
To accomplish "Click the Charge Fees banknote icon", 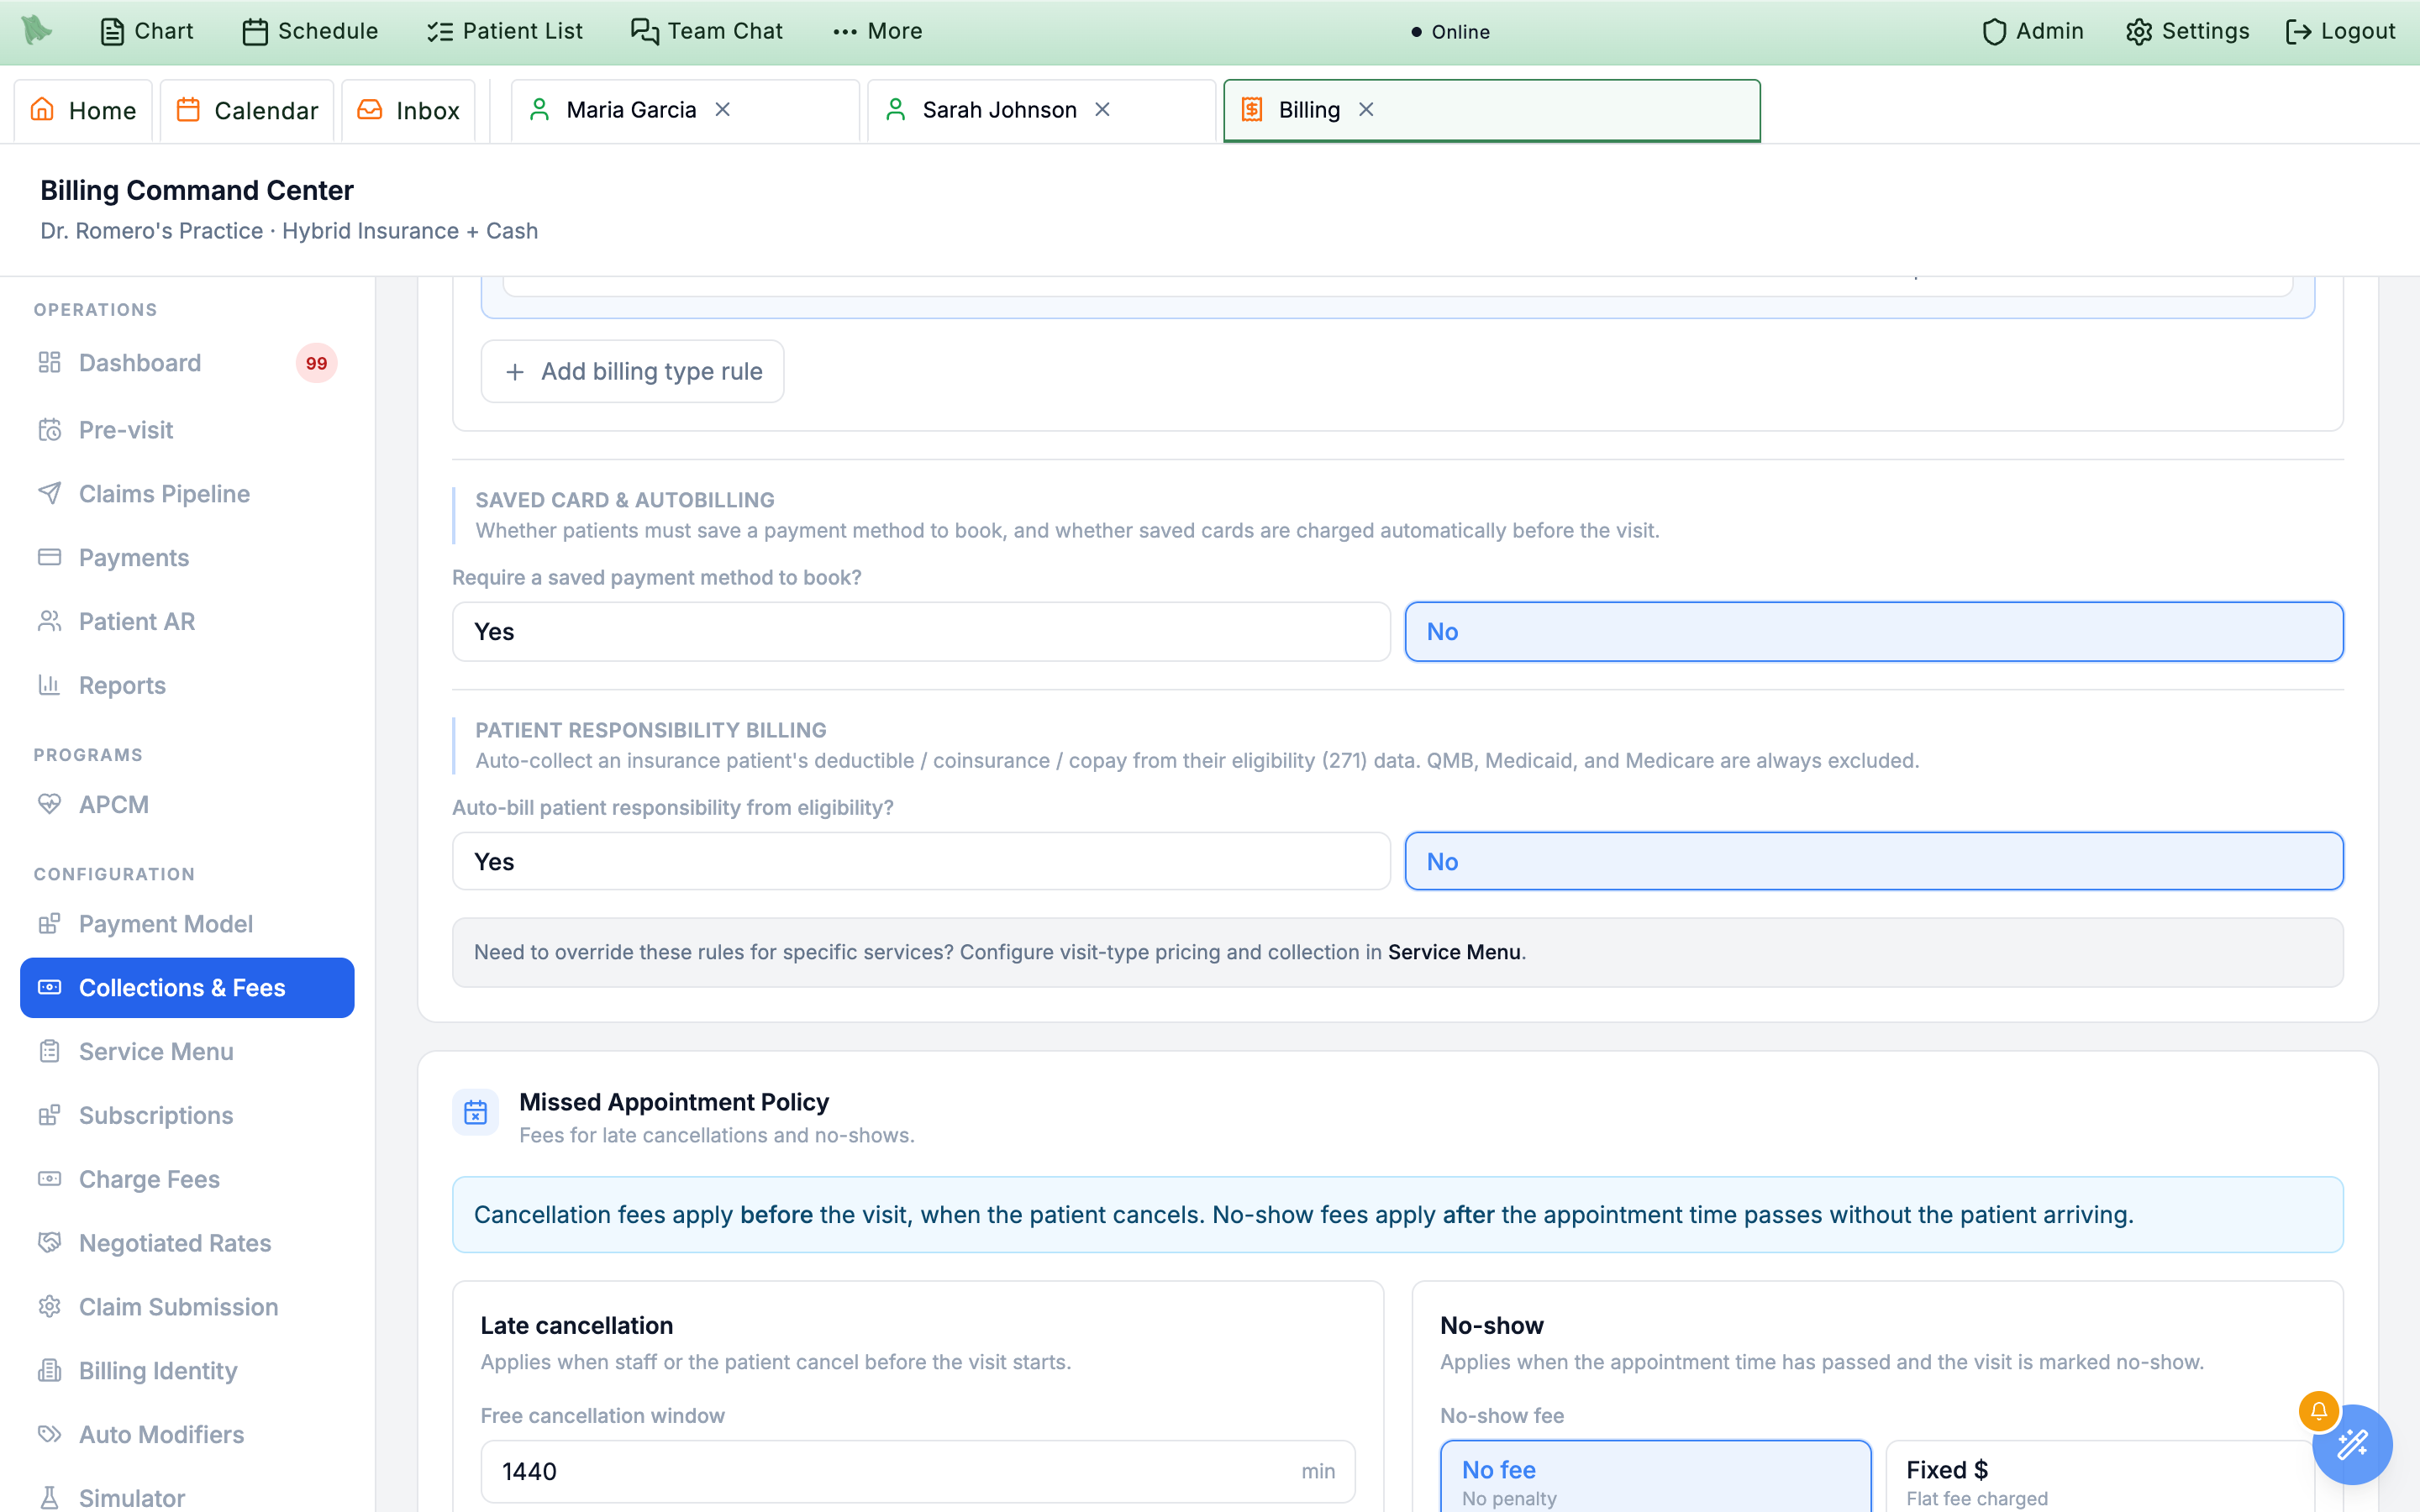I will pos(49,1180).
